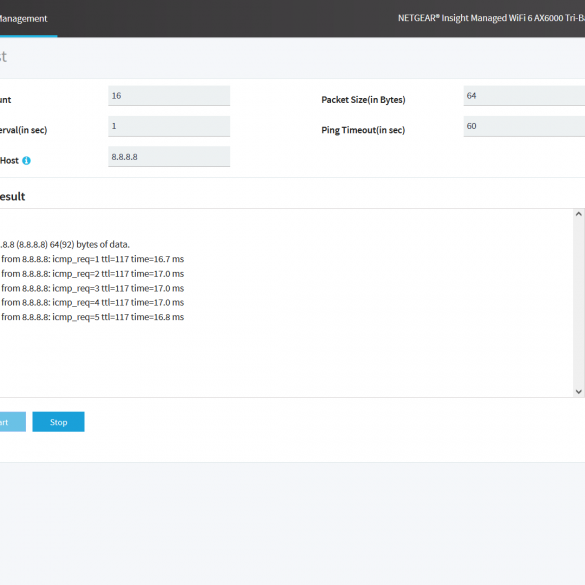Click the result scrollbar up arrow
Image resolution: width=585 pixels, height=585 pixels.
tap(579, 214)
